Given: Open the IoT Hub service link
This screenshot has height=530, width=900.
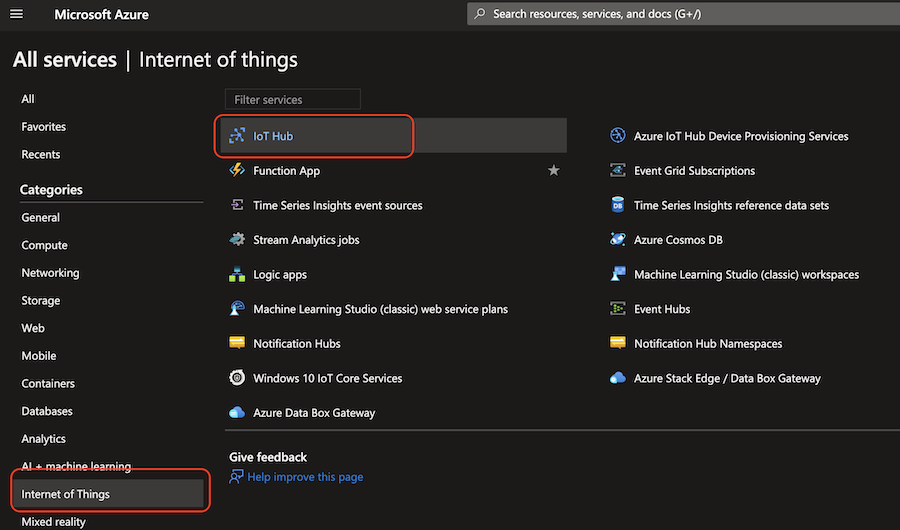Looking at the screenshot, I should pyautogui.click(x=273, y=136).
